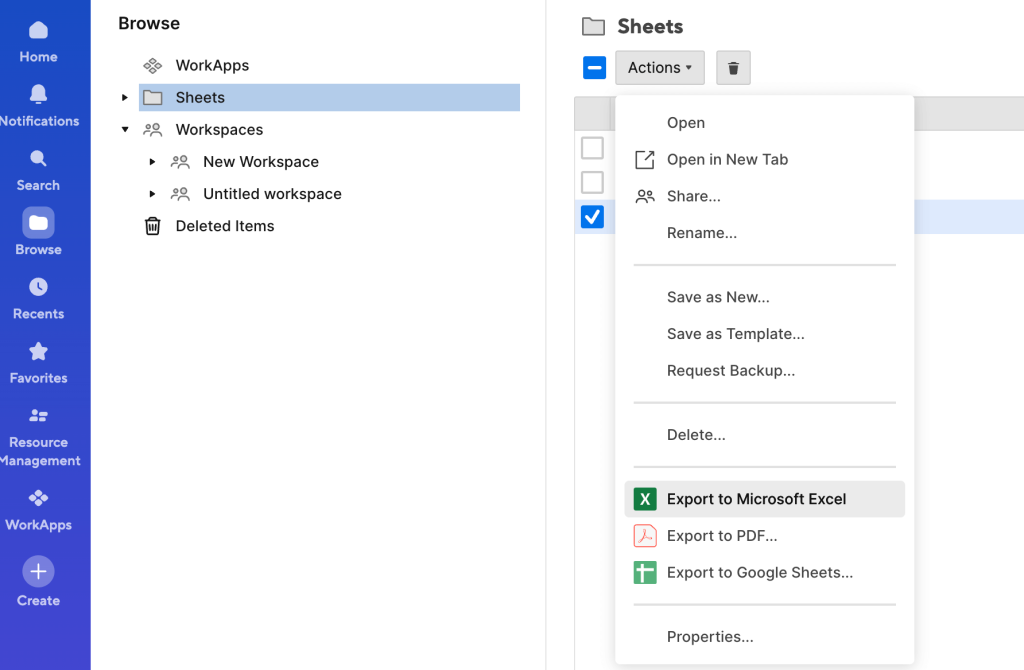Screen dimensions: 1024x670
Task: Click the Create plus icon
Action: coord(38,571)
